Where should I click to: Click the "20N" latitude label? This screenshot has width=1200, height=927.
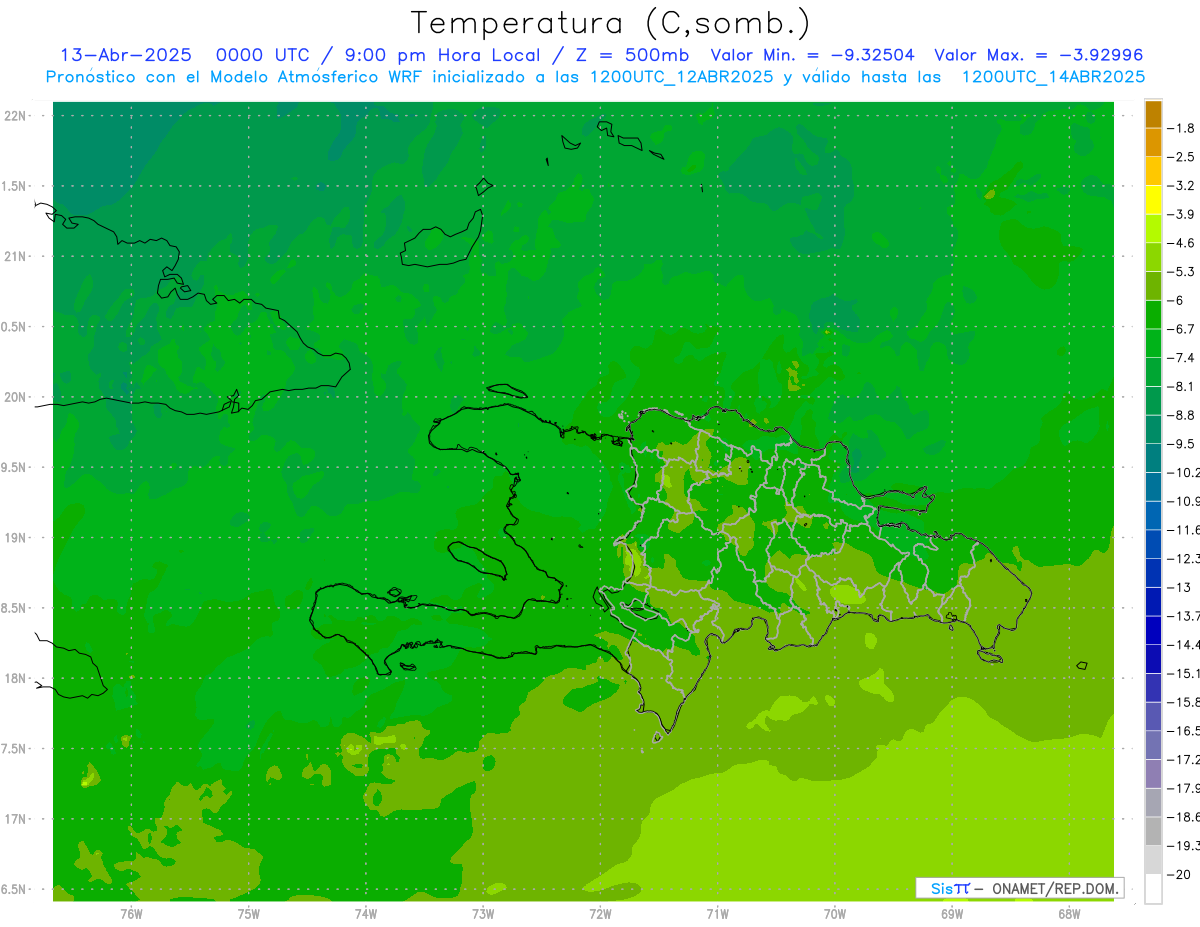(x=16, y=397)
